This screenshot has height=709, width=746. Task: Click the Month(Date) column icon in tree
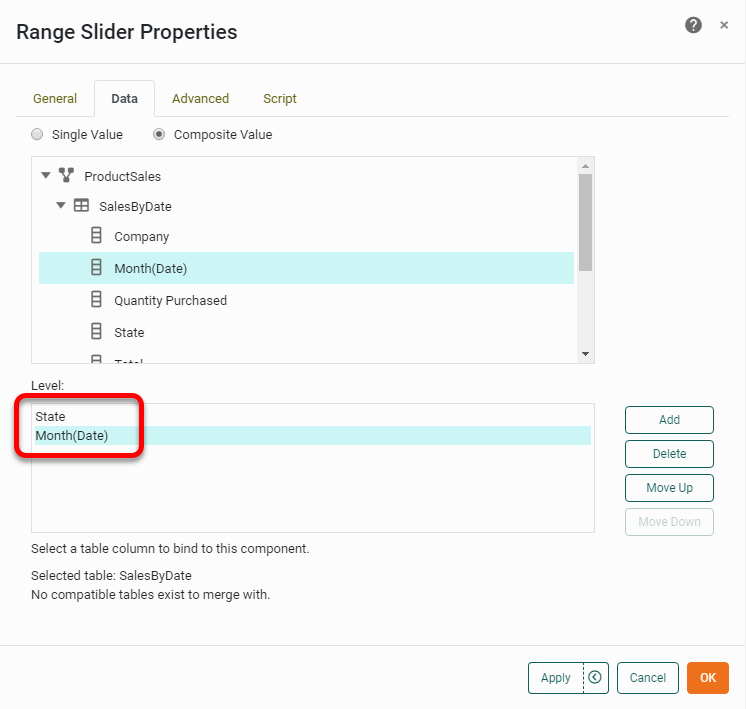97,268
